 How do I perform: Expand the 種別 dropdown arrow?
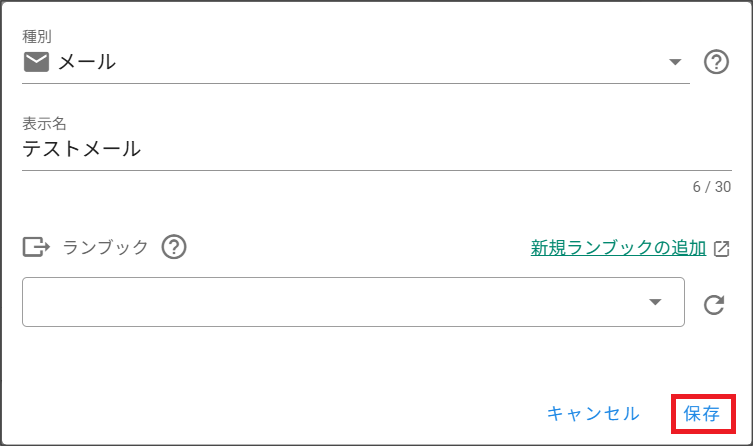tap(675, 62)
